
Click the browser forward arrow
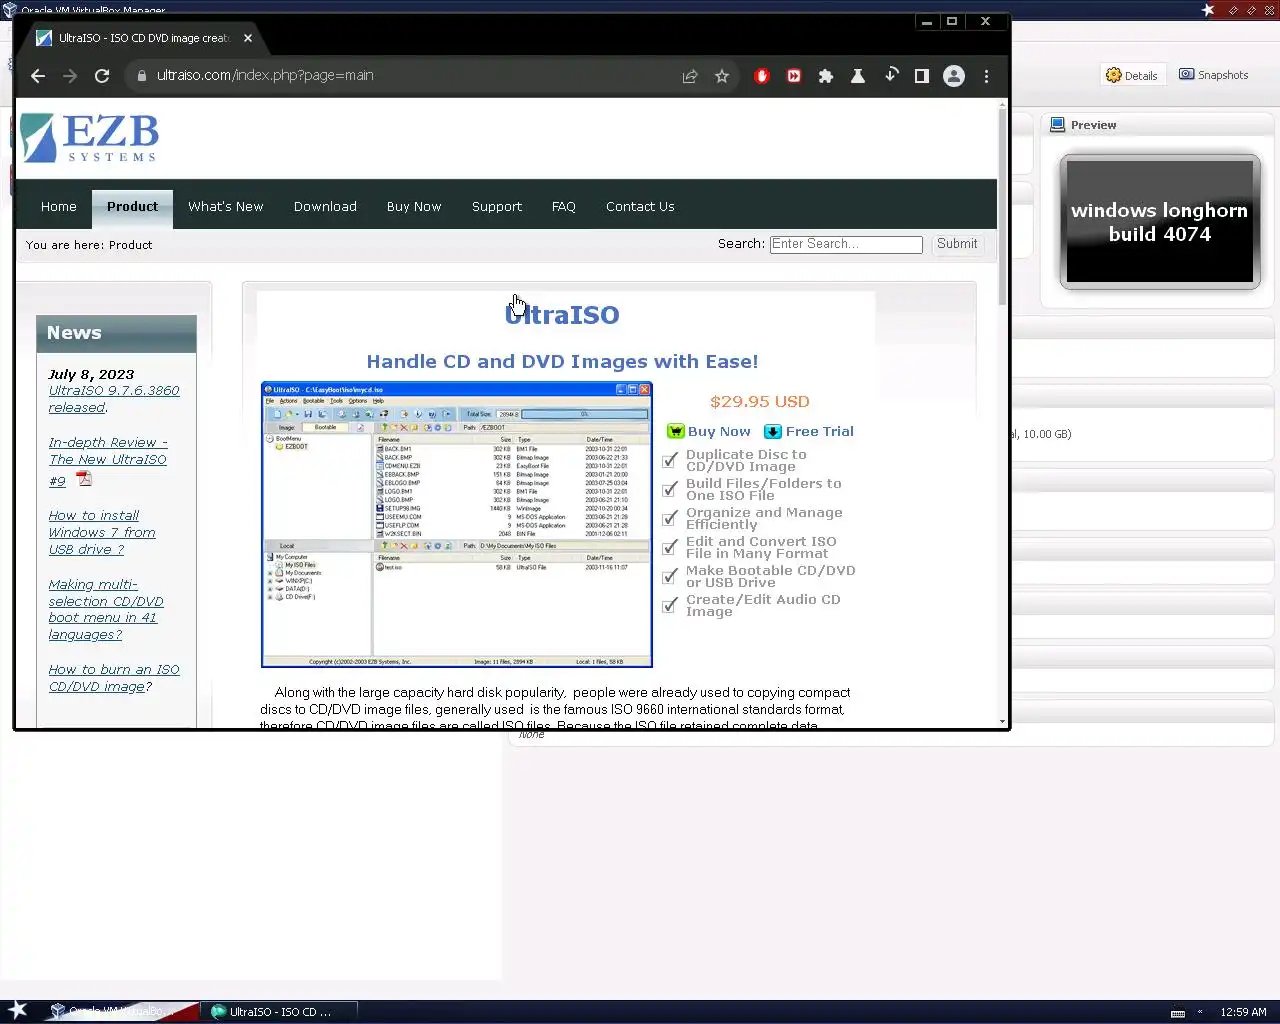pyautogui.click(x=70, y=76)
